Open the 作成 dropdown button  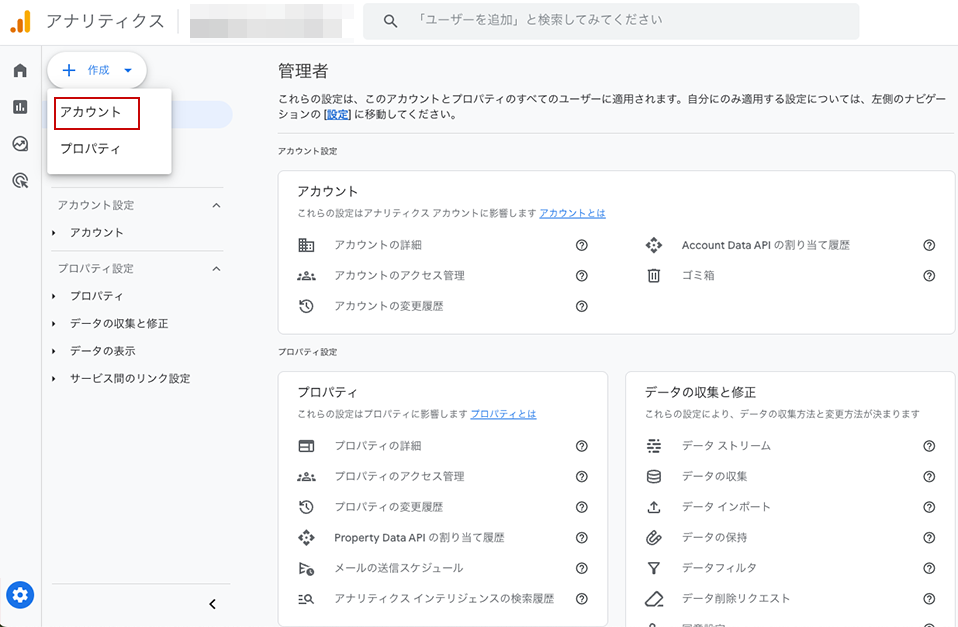point(97,70)
